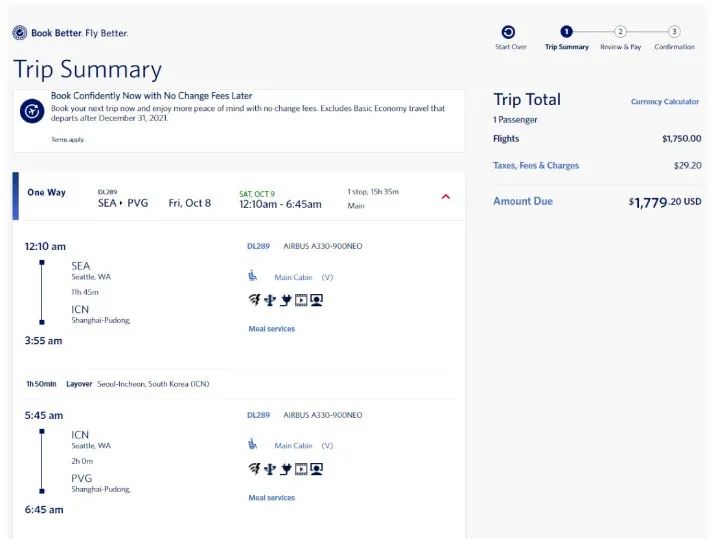Click the Wi-Fi amenity icon on ICN-PVG leg
The image size is (711, 539).
pos(254,468)
